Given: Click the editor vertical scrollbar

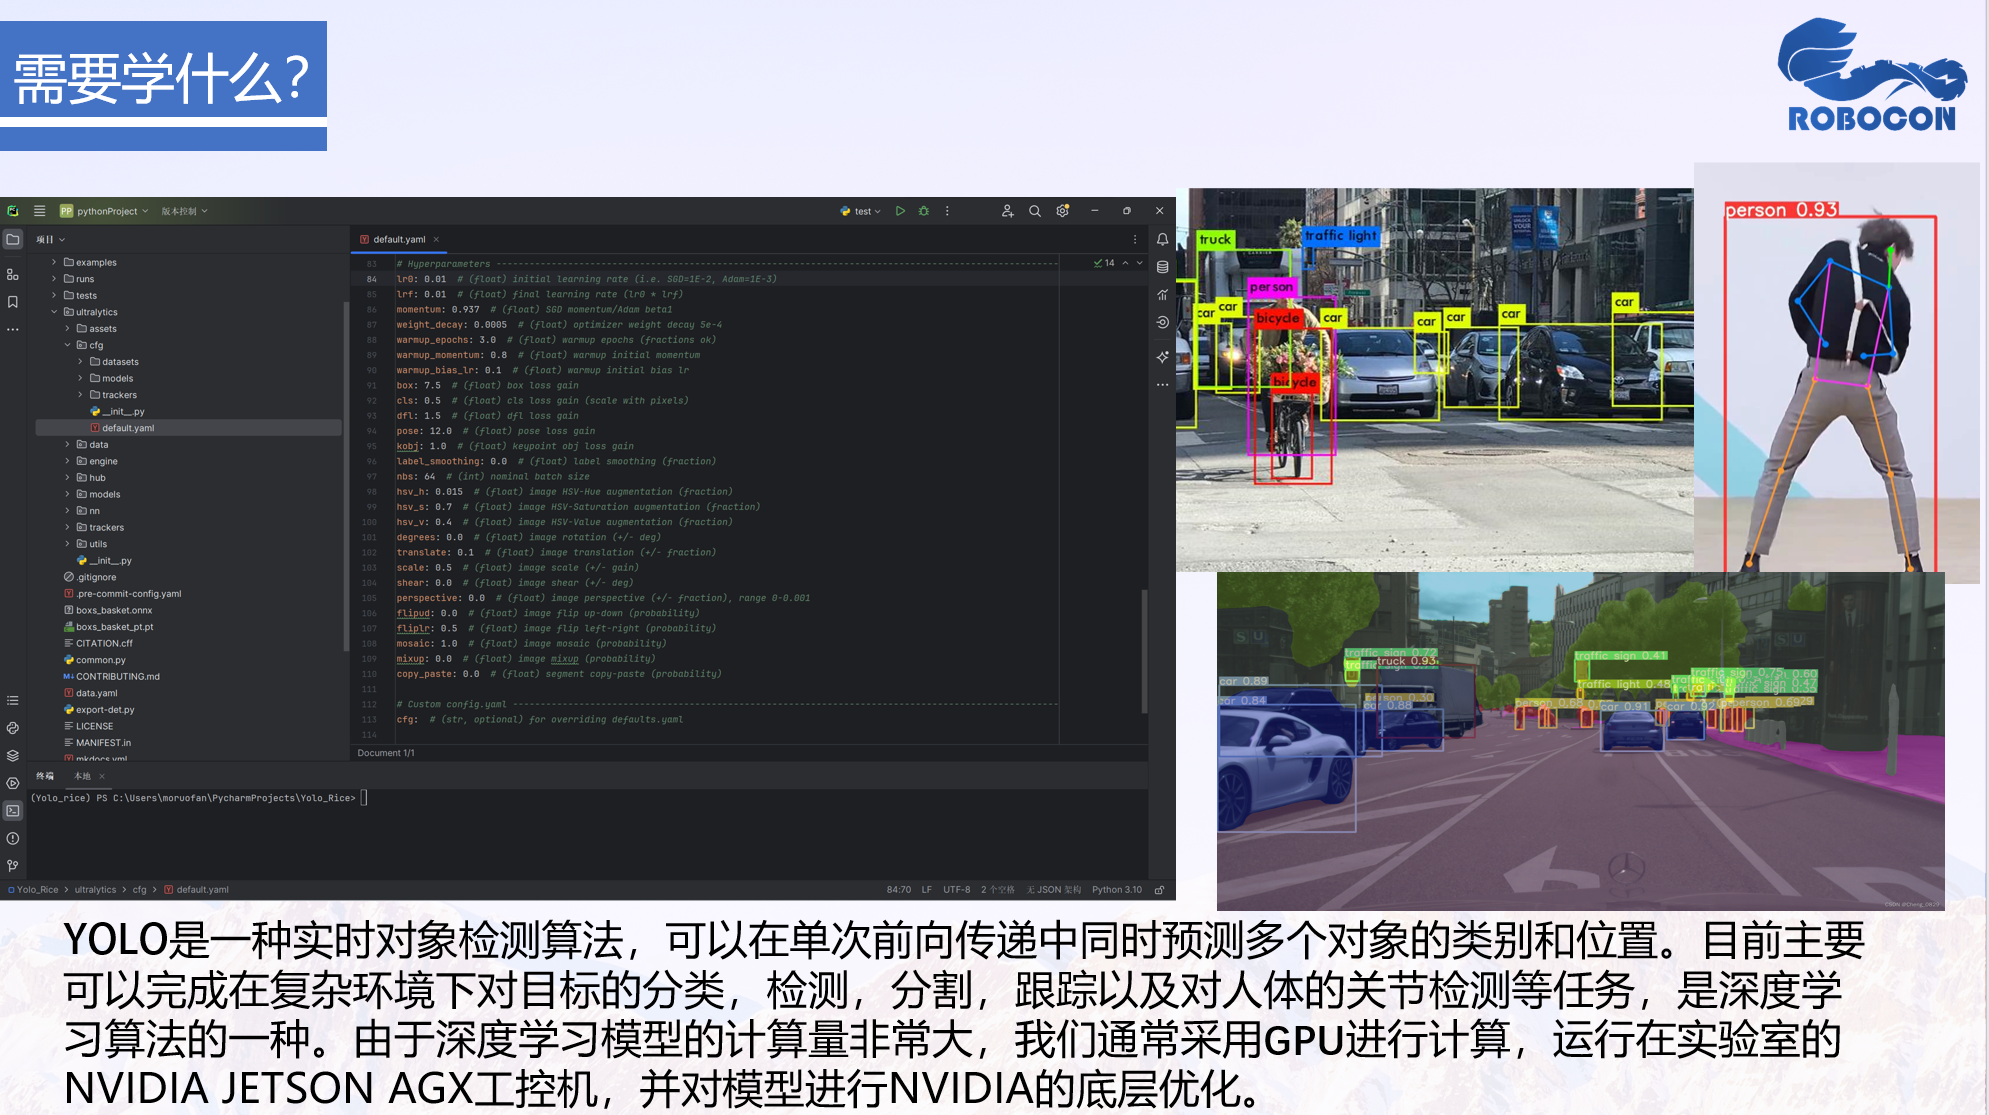Looking at the screenshot, I should pos(1144,650).
